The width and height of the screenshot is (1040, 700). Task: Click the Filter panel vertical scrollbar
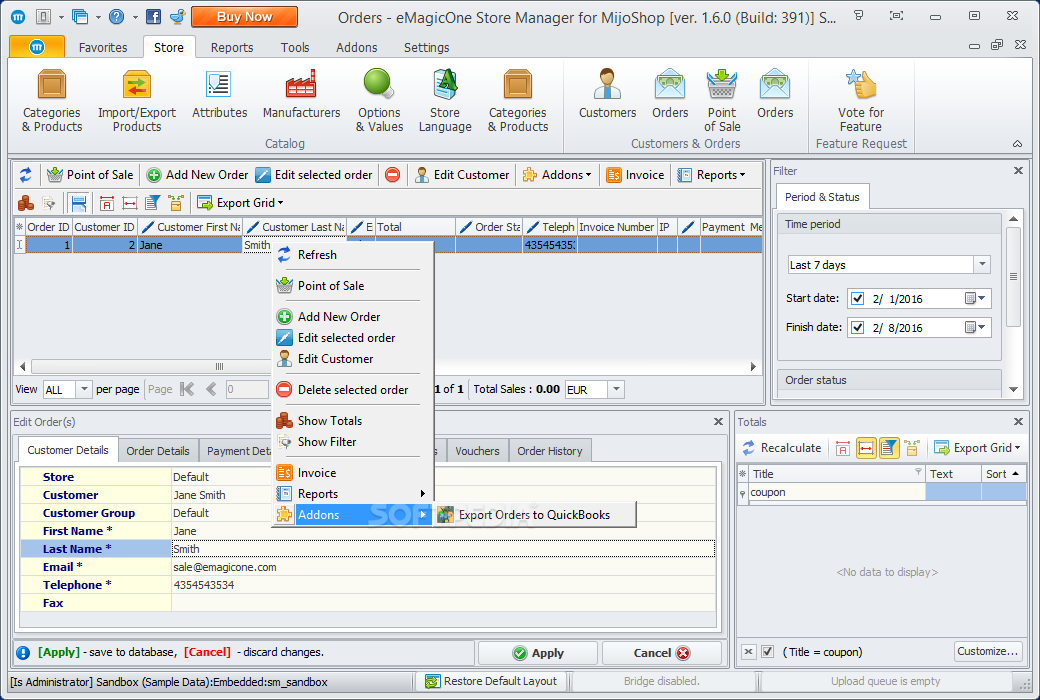point(1013,277)
